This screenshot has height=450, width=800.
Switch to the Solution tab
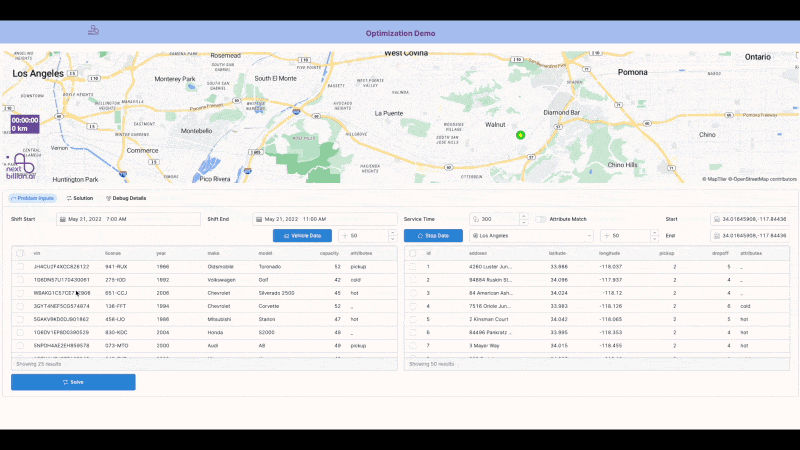pos(80,198)
